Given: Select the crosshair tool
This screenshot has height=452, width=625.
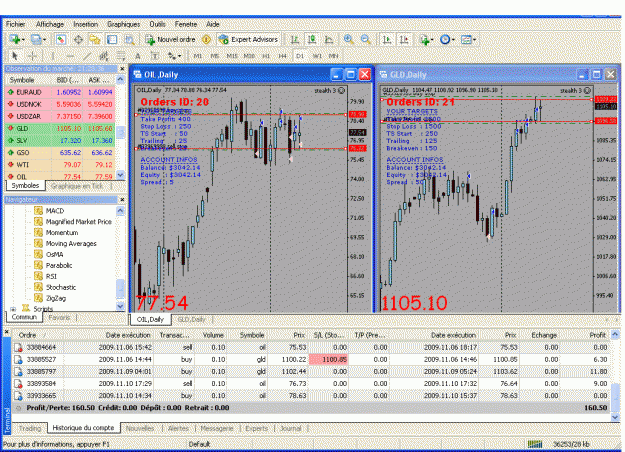Looking at the screenshot, I should click(32, 56).
